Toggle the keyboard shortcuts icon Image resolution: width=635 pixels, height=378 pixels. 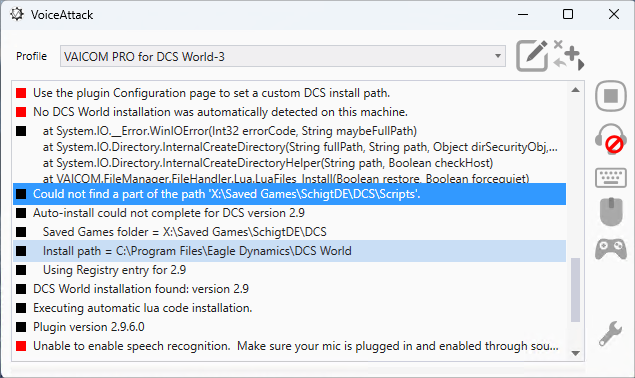611,178
